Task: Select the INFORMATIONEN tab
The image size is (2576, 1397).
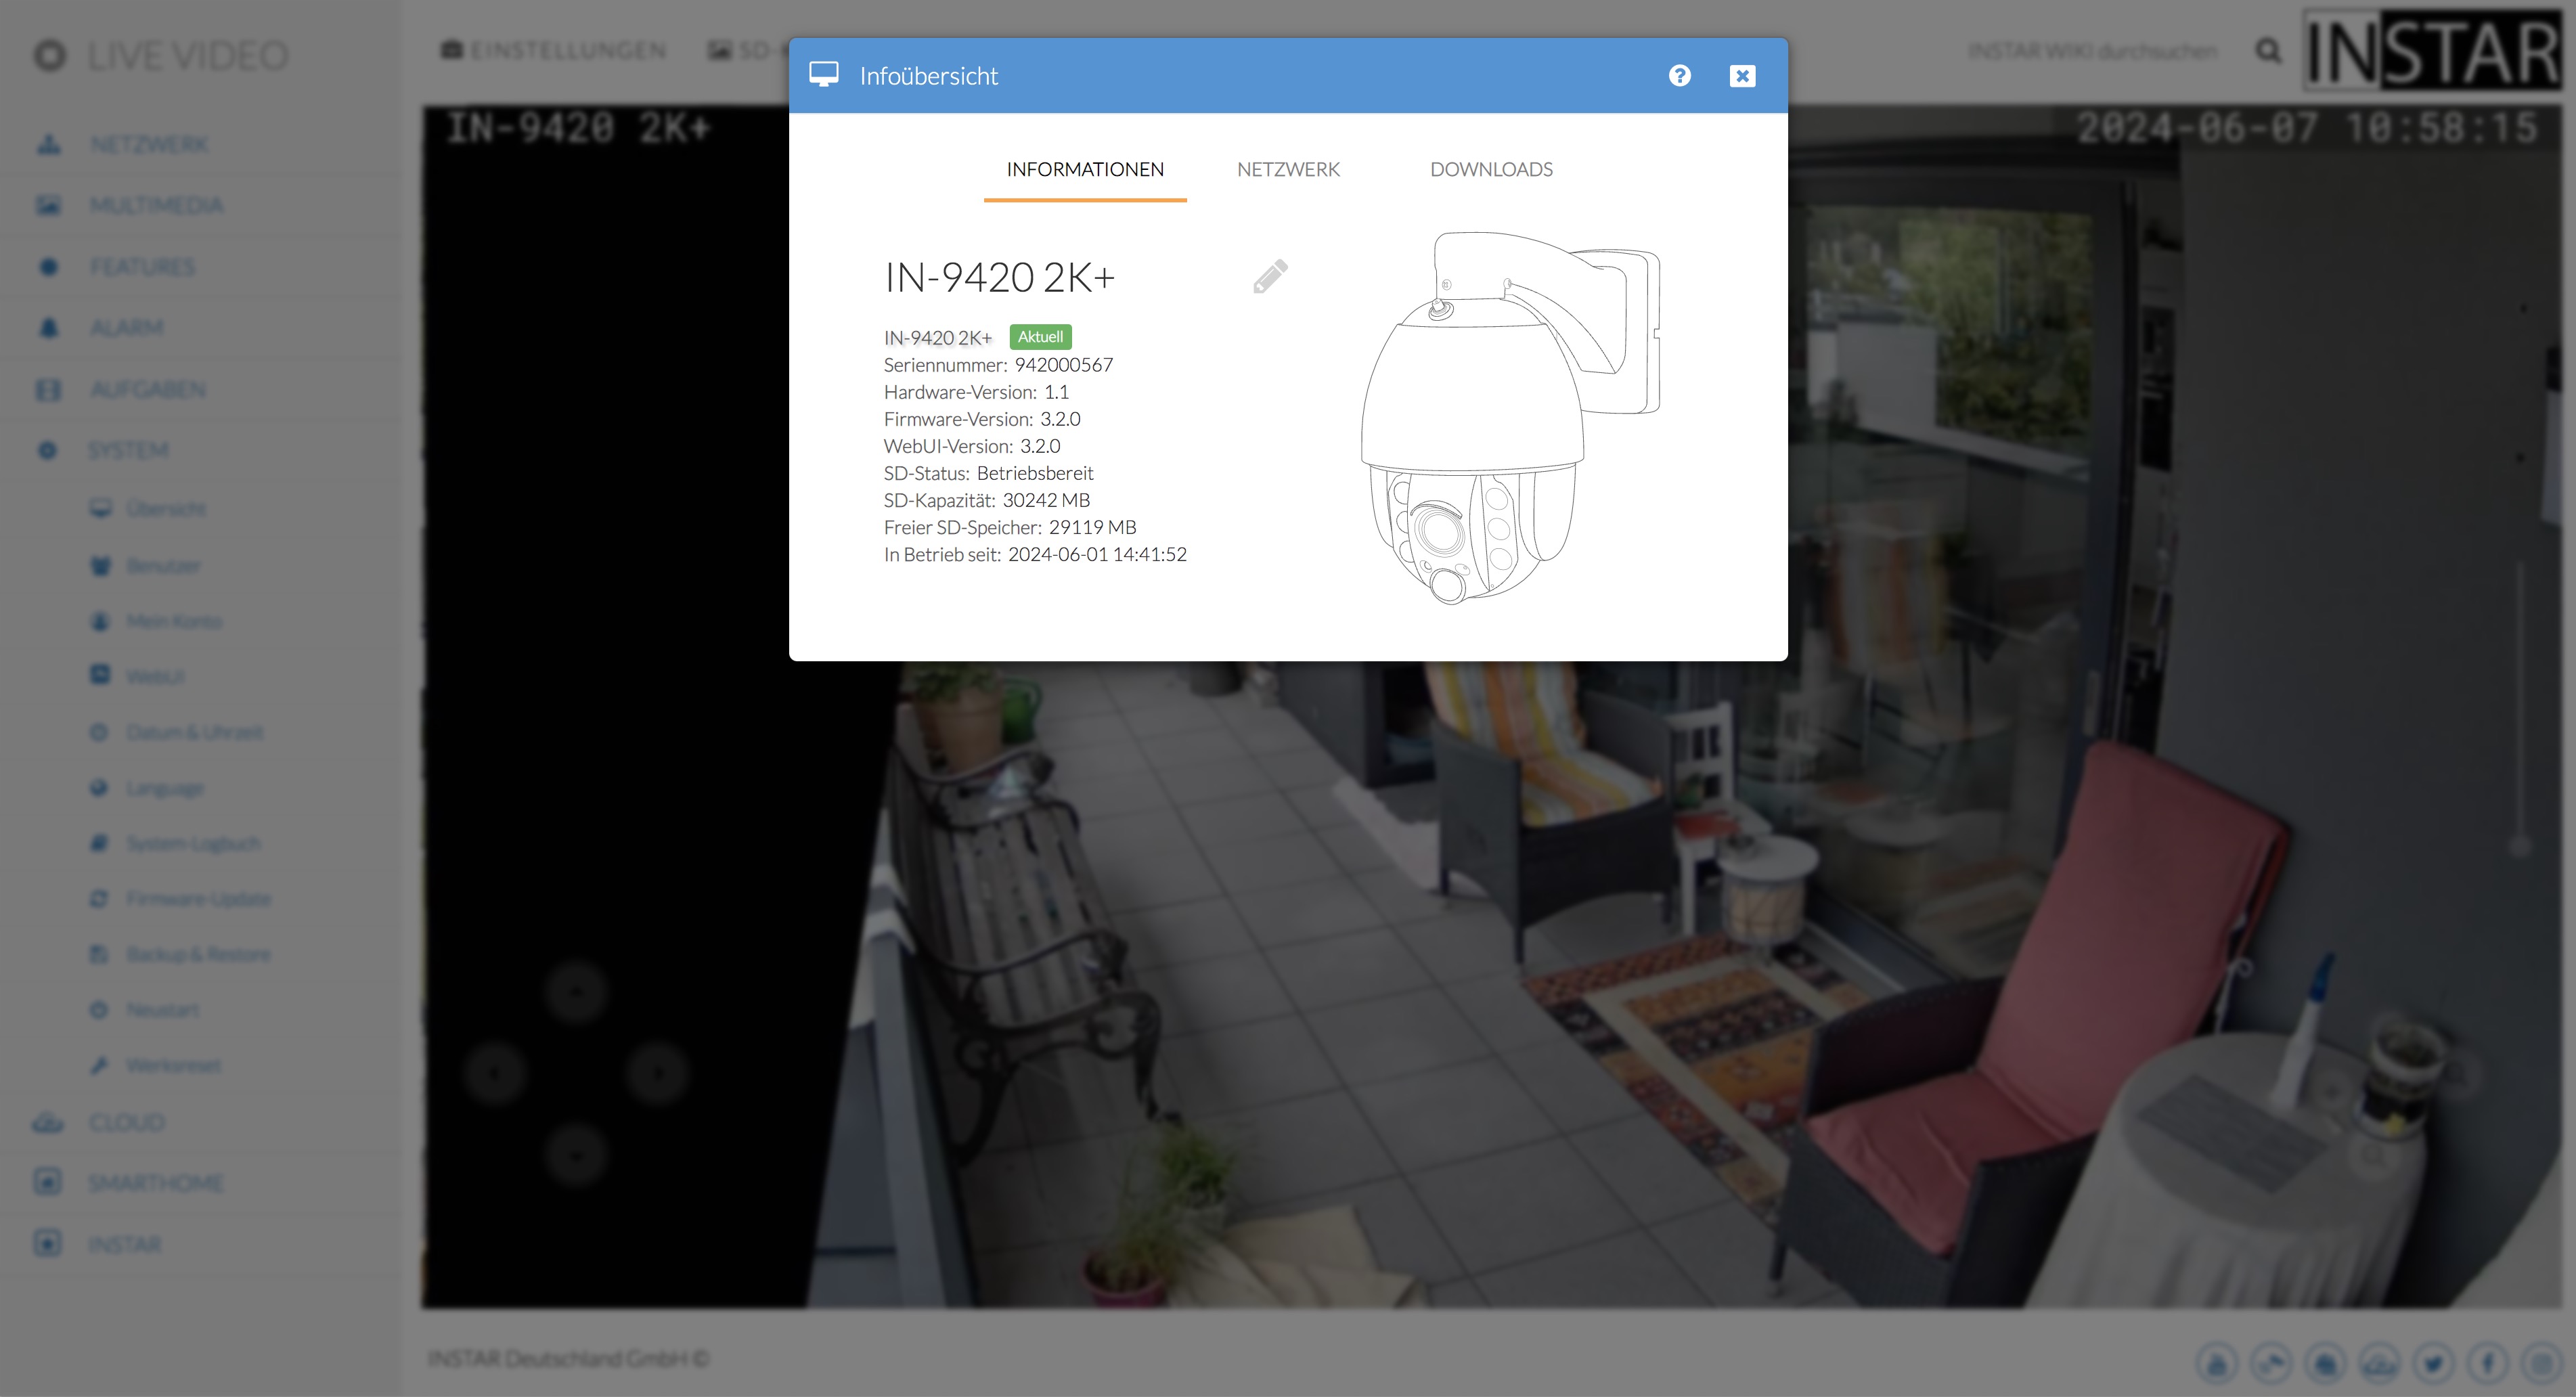Action: tap(1085, 170)
